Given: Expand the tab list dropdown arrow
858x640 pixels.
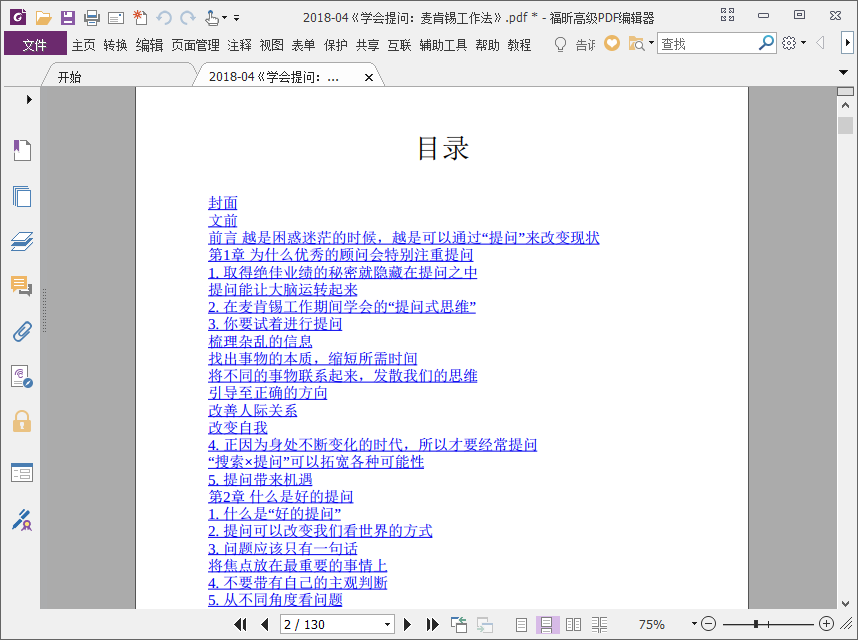Looking at the screenshot, I should pyautogui.click(x=843, y=72).
